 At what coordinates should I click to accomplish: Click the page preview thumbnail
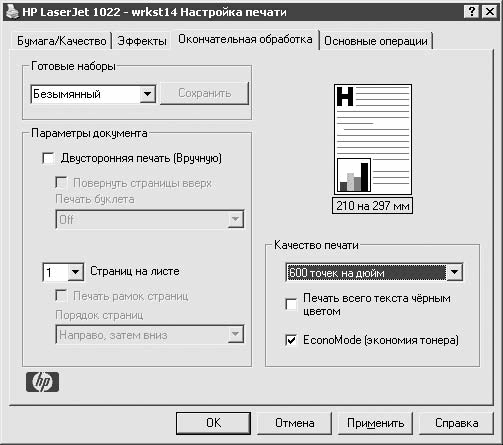pos(373,139)
